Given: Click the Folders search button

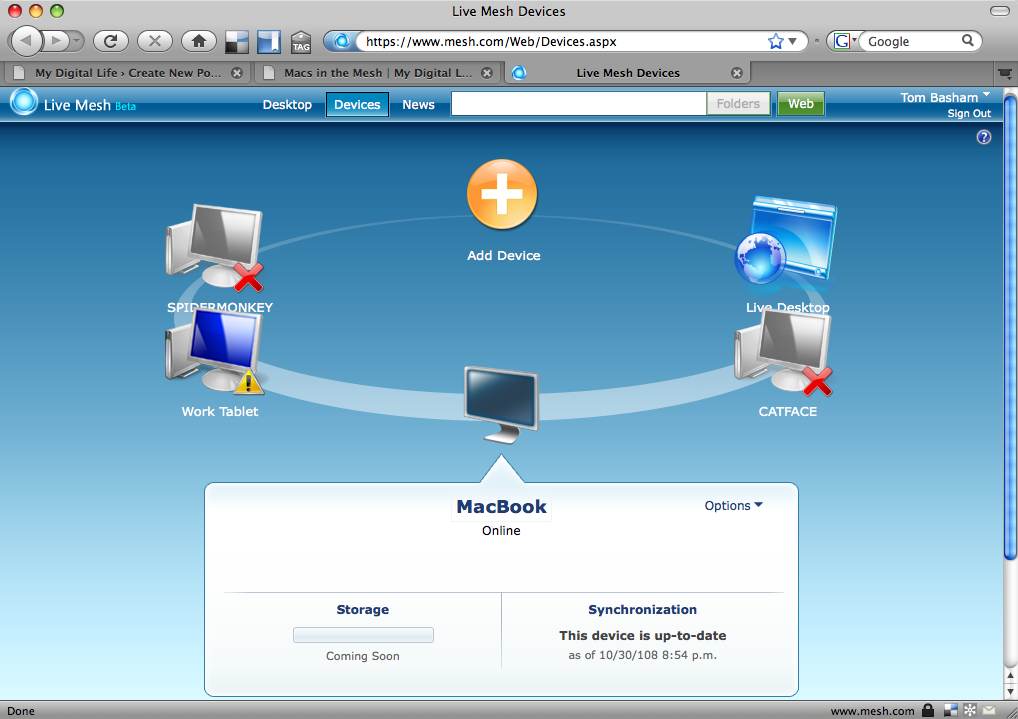Looking at the screenshot, I should coord(738,103).
